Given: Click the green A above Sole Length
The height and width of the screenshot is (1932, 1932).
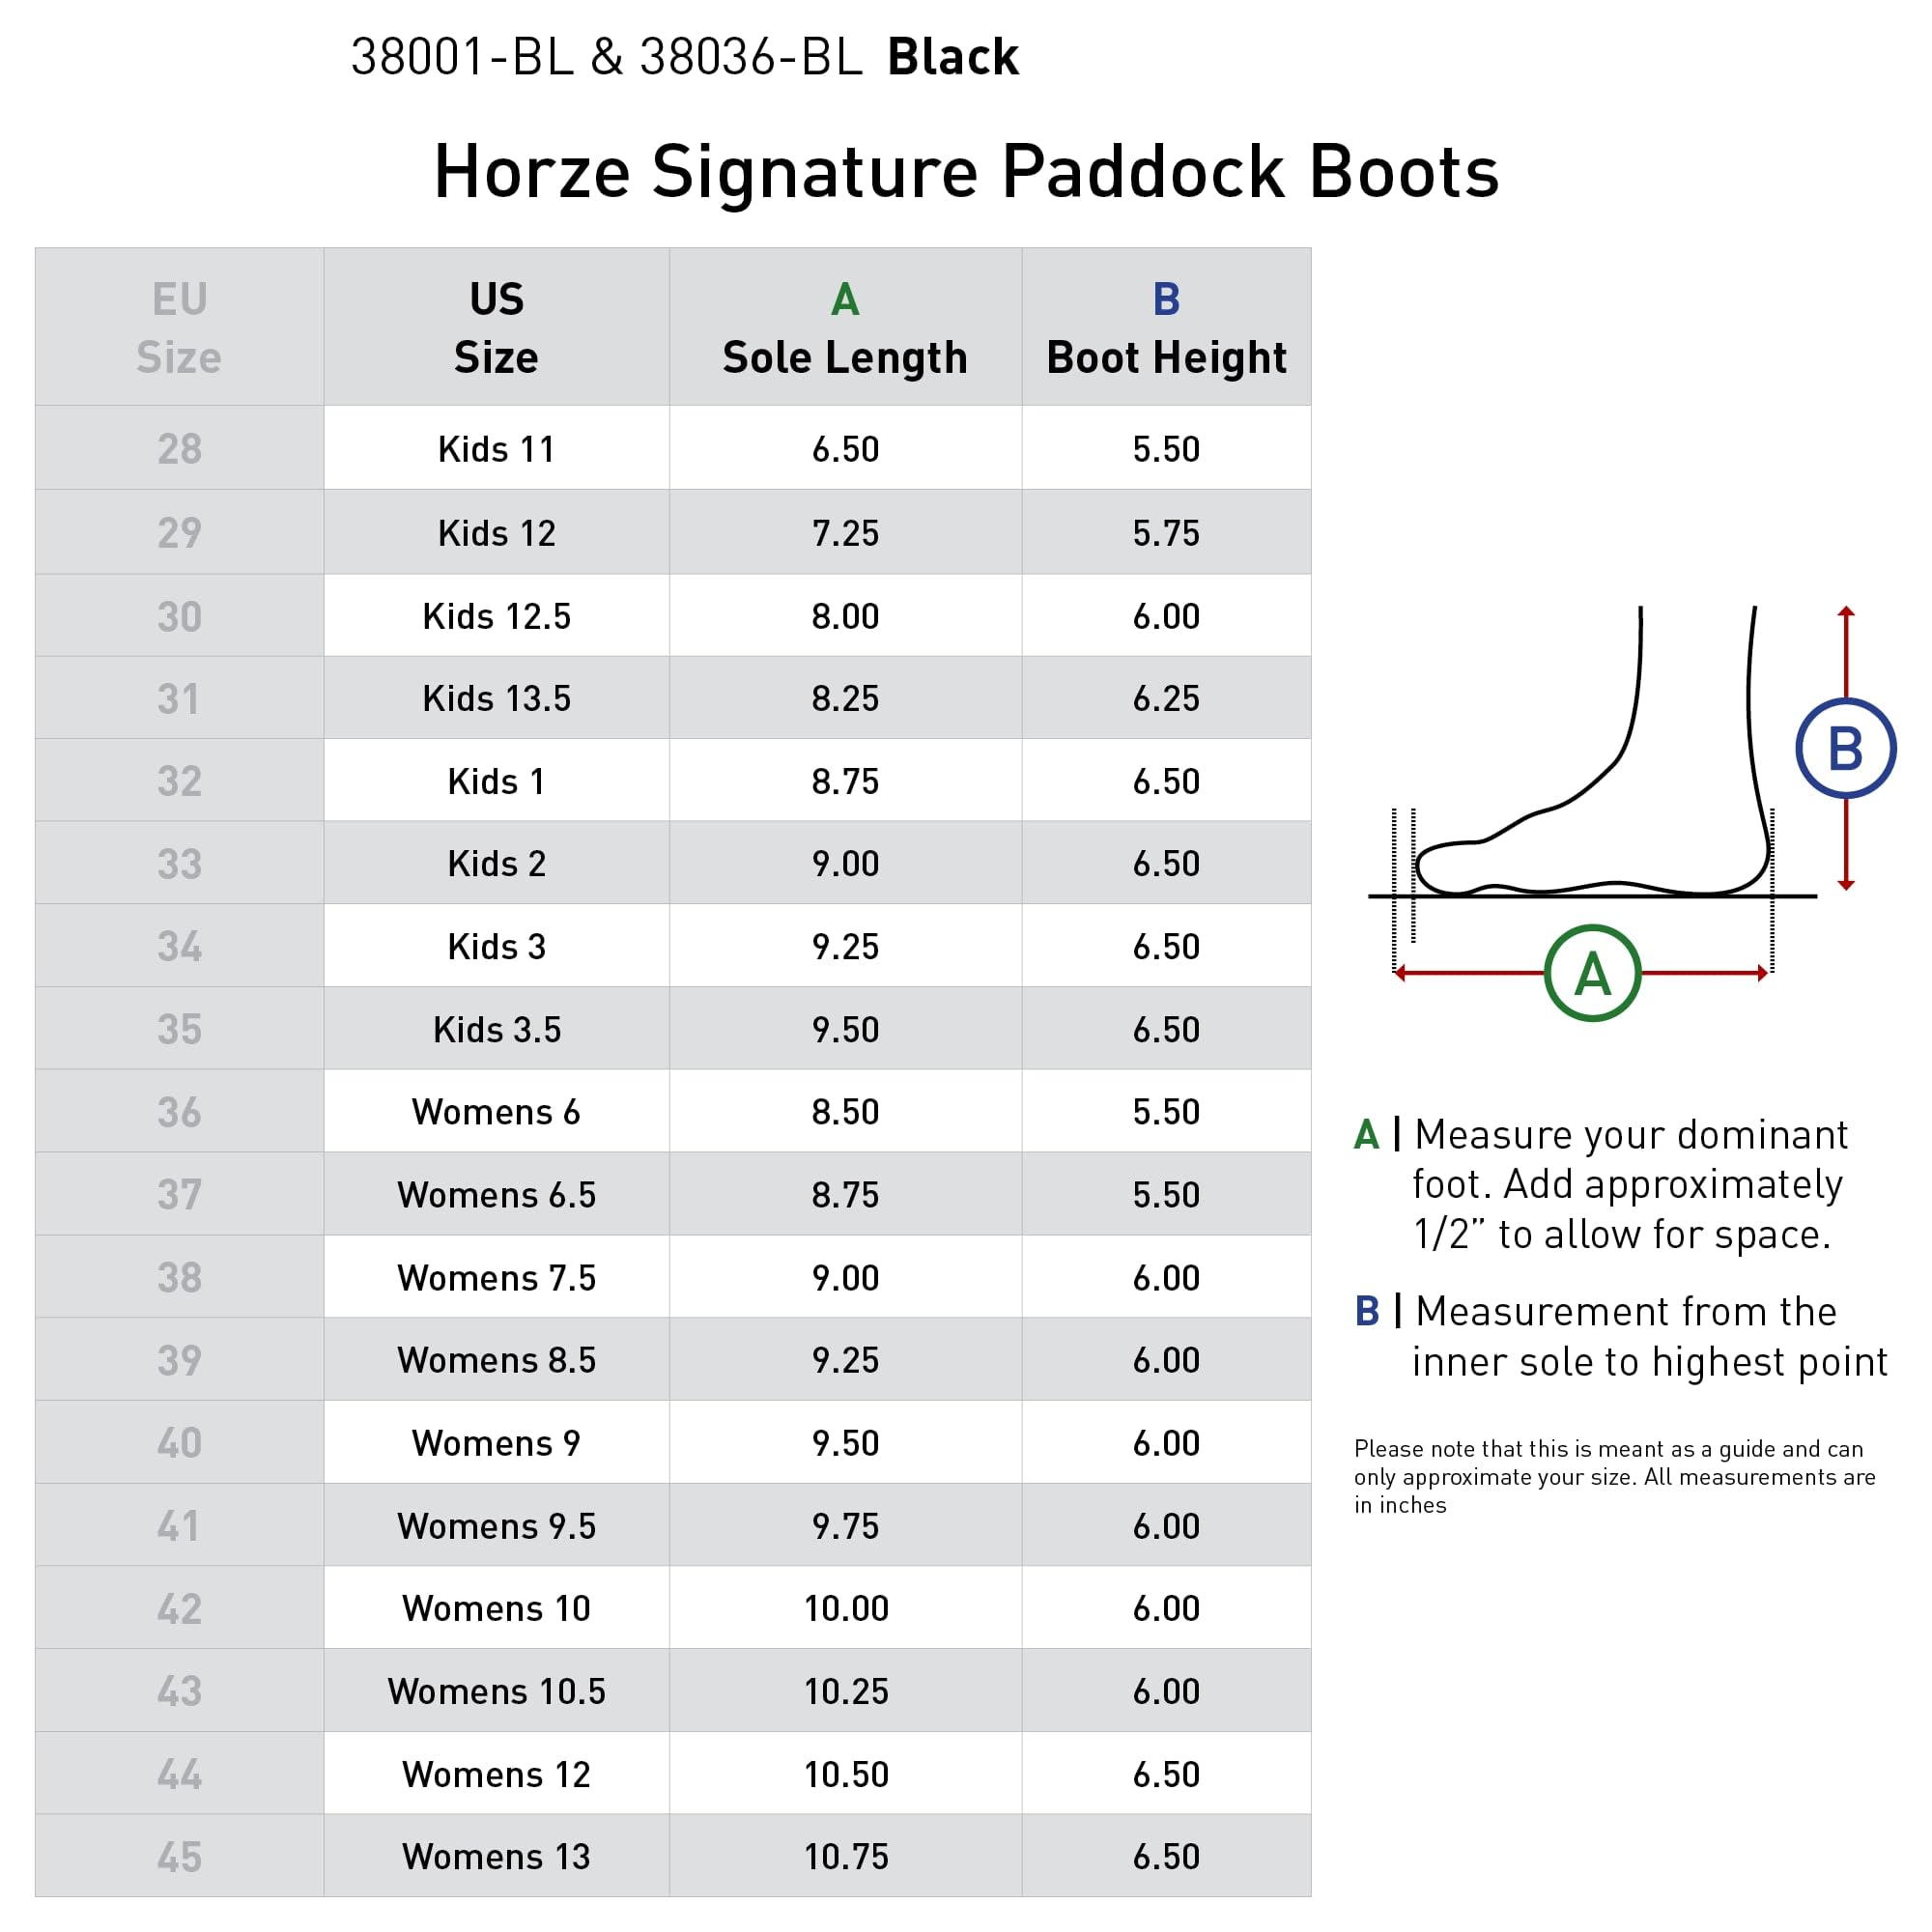Looking at the screenshot, I should (x=845, y=299).
